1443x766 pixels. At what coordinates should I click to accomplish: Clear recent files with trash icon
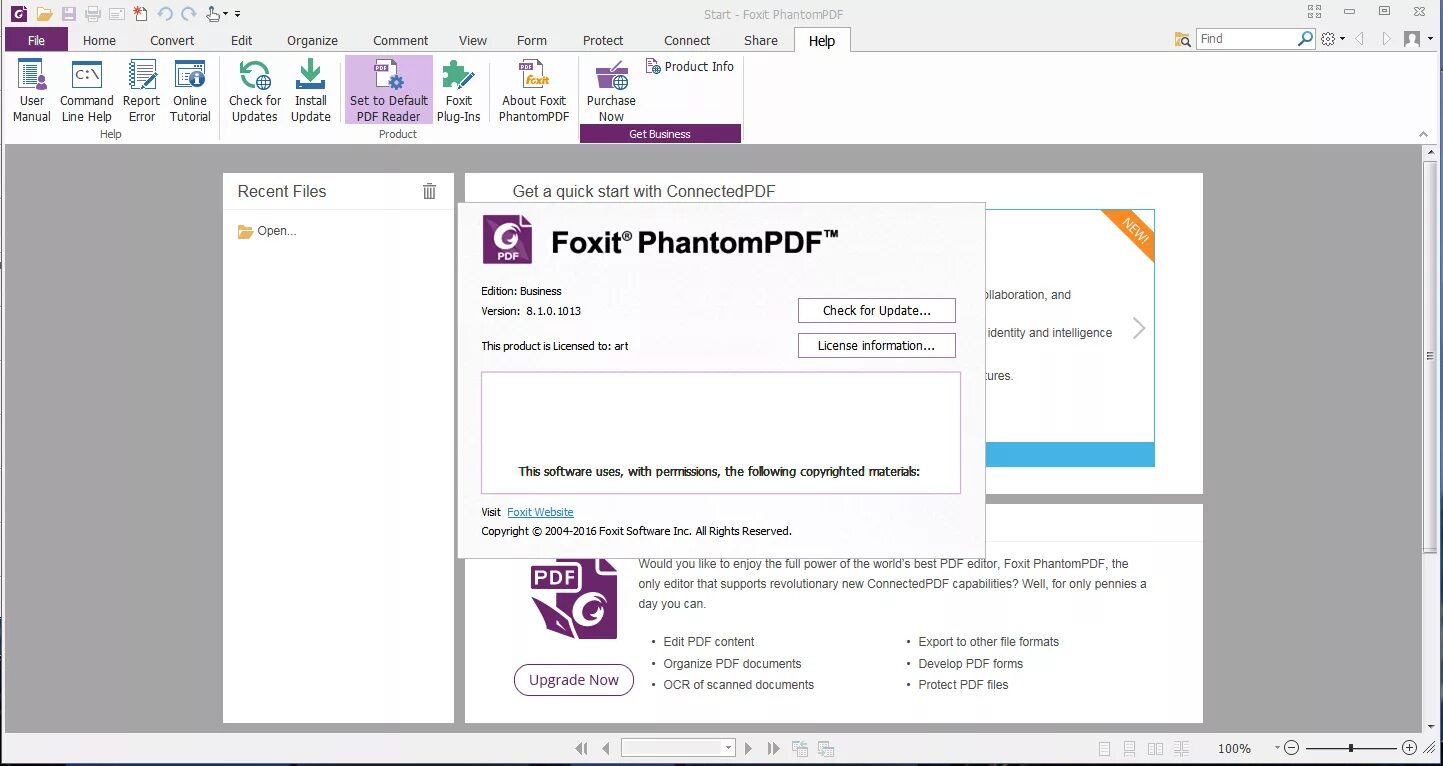(429, 191)
